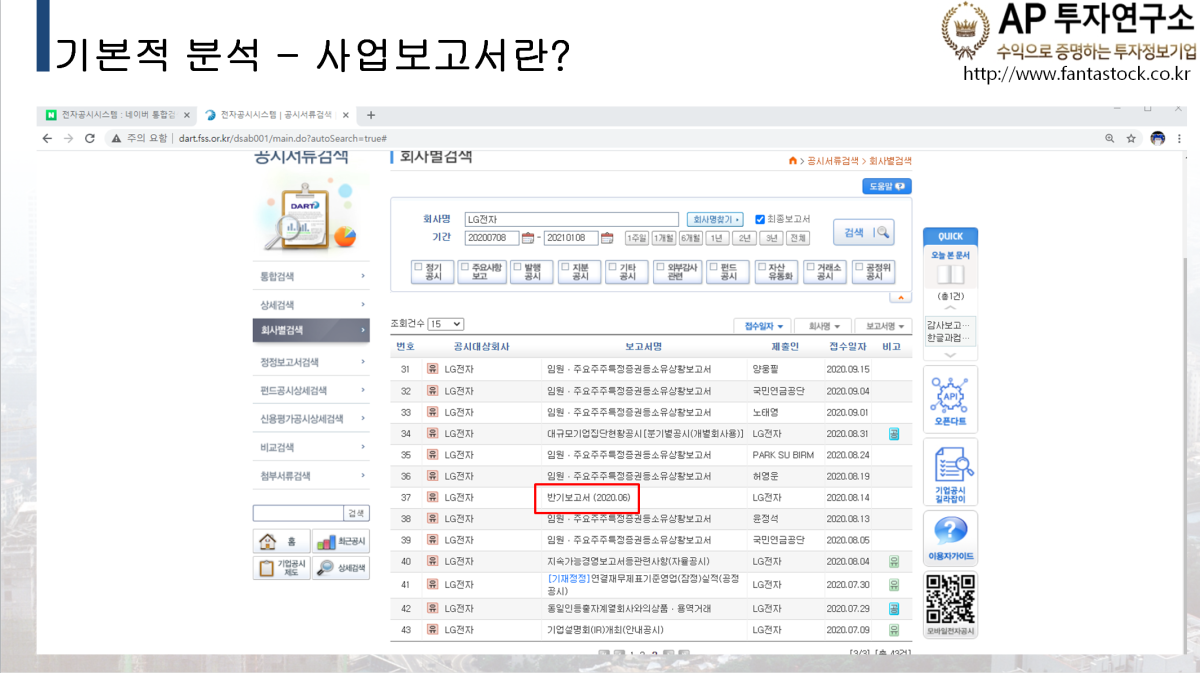This screenshot has width=1200, height=673.
Task: Click the sidebar quick search text box
Action: tap(298, 513)
